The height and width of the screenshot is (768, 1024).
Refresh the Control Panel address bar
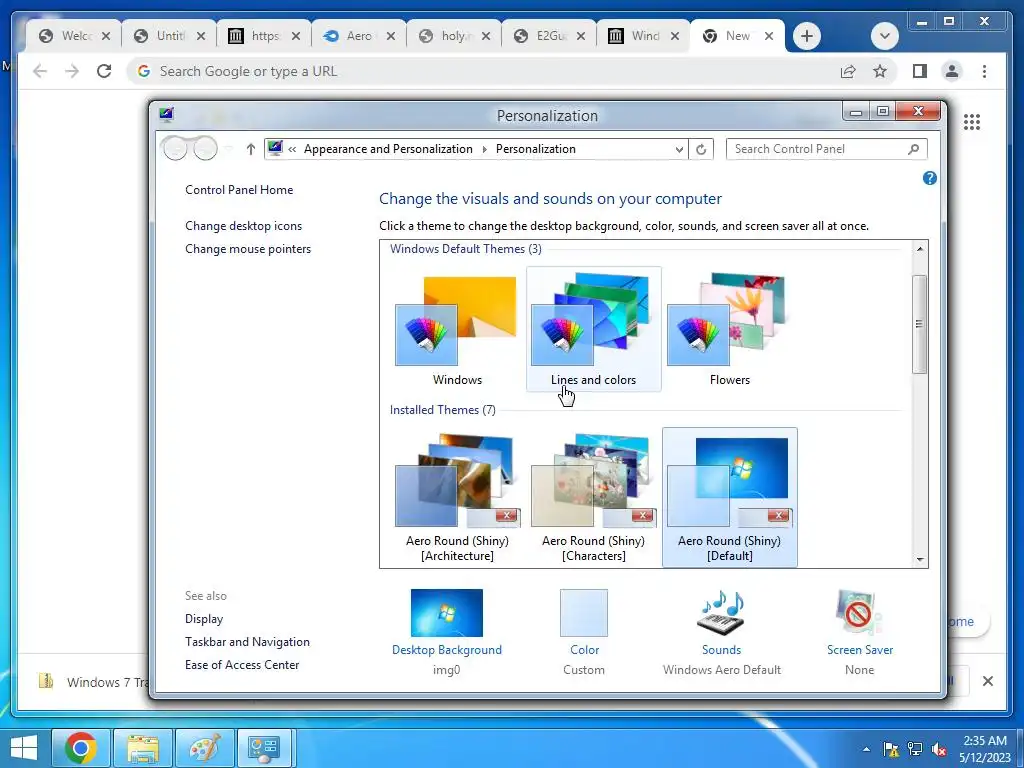701,149
